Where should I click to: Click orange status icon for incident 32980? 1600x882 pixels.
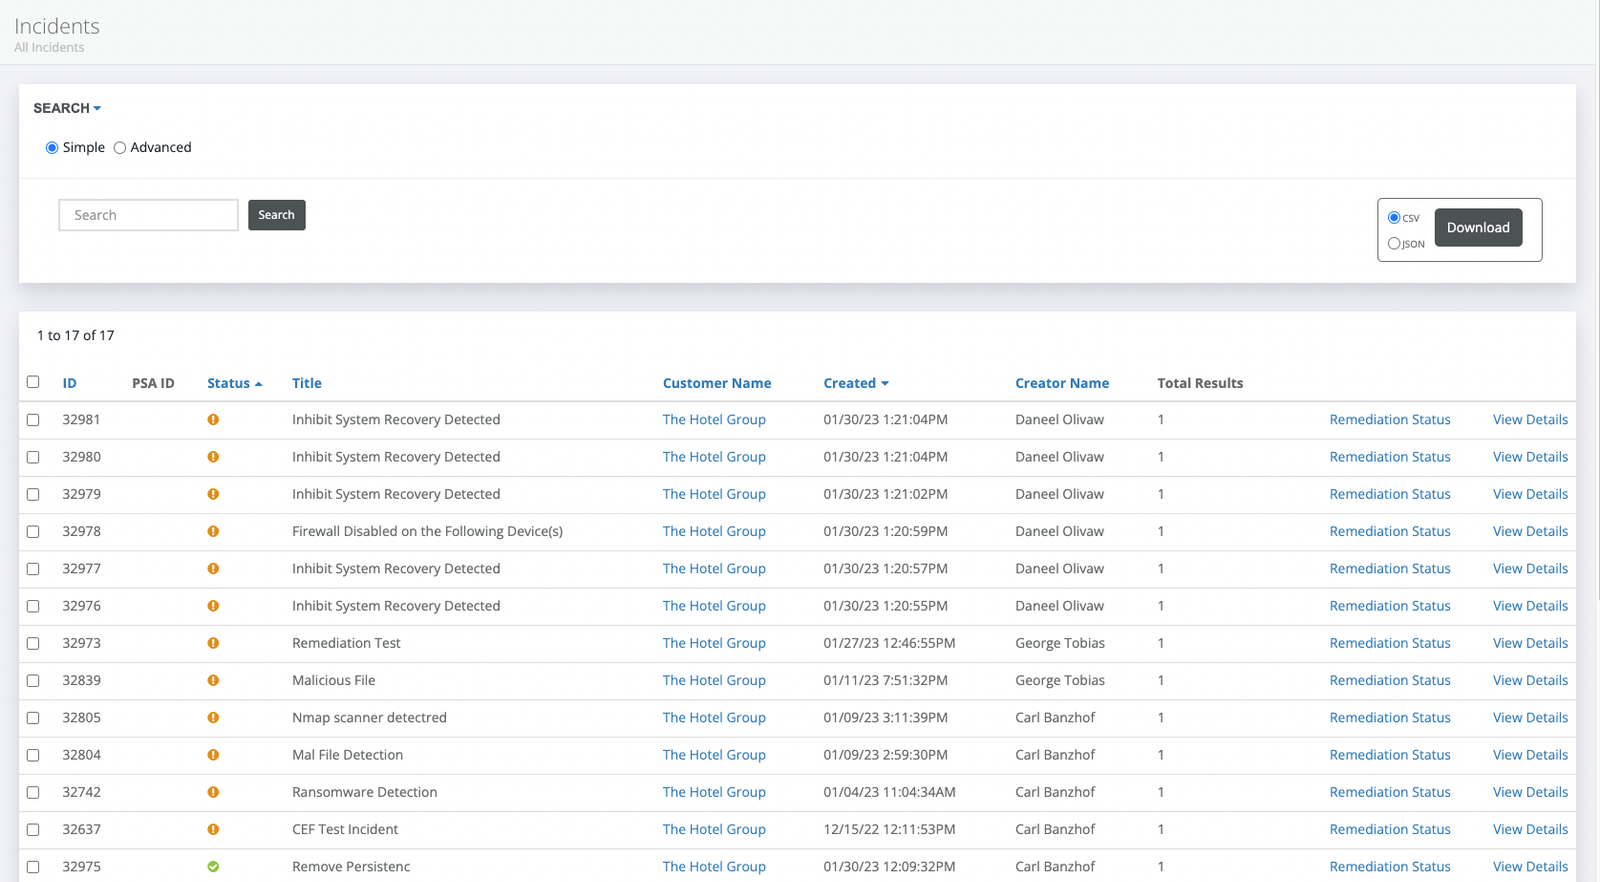tap(213, 457)
